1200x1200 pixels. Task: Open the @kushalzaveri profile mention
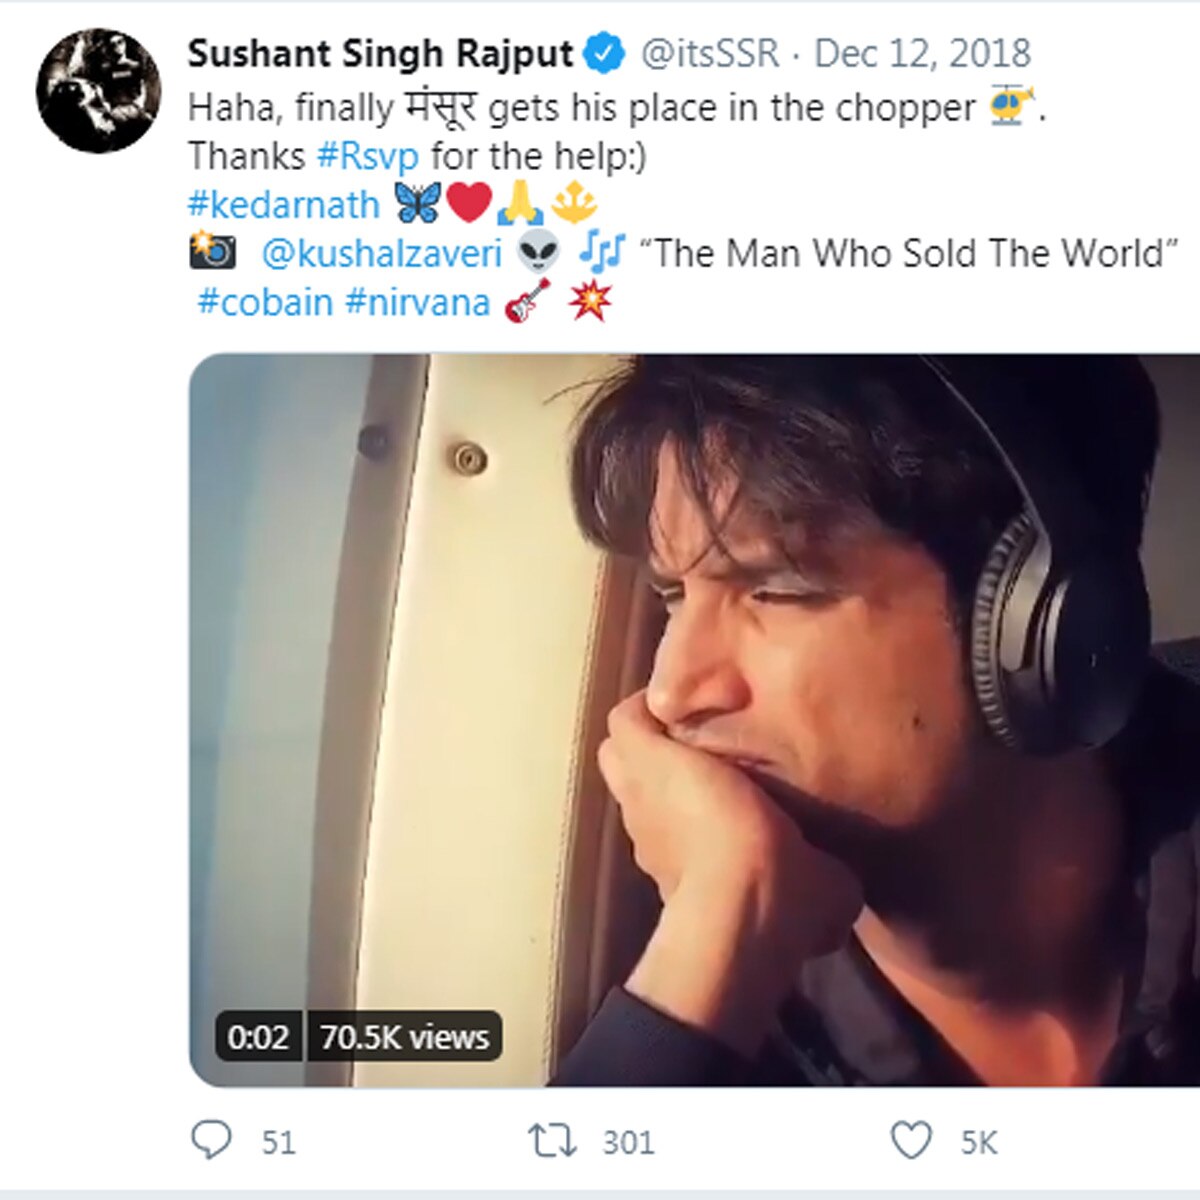click(383, 253)
